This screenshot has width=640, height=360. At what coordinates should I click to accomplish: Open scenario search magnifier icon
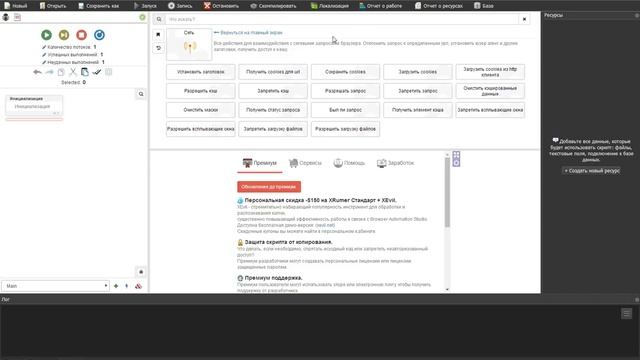coord(141,94)
